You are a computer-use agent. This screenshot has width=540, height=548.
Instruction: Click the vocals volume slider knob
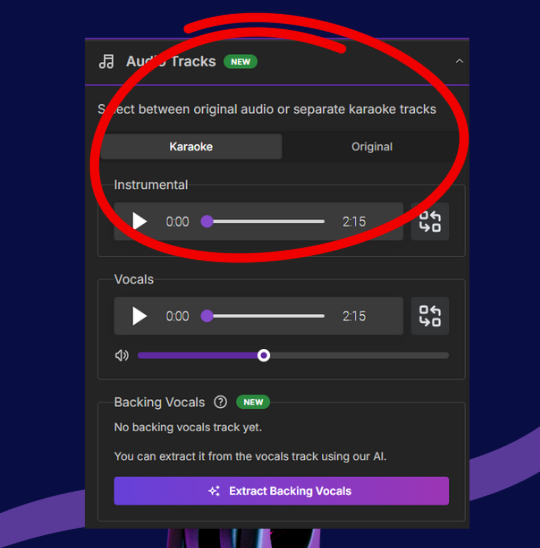pos(264,355)
